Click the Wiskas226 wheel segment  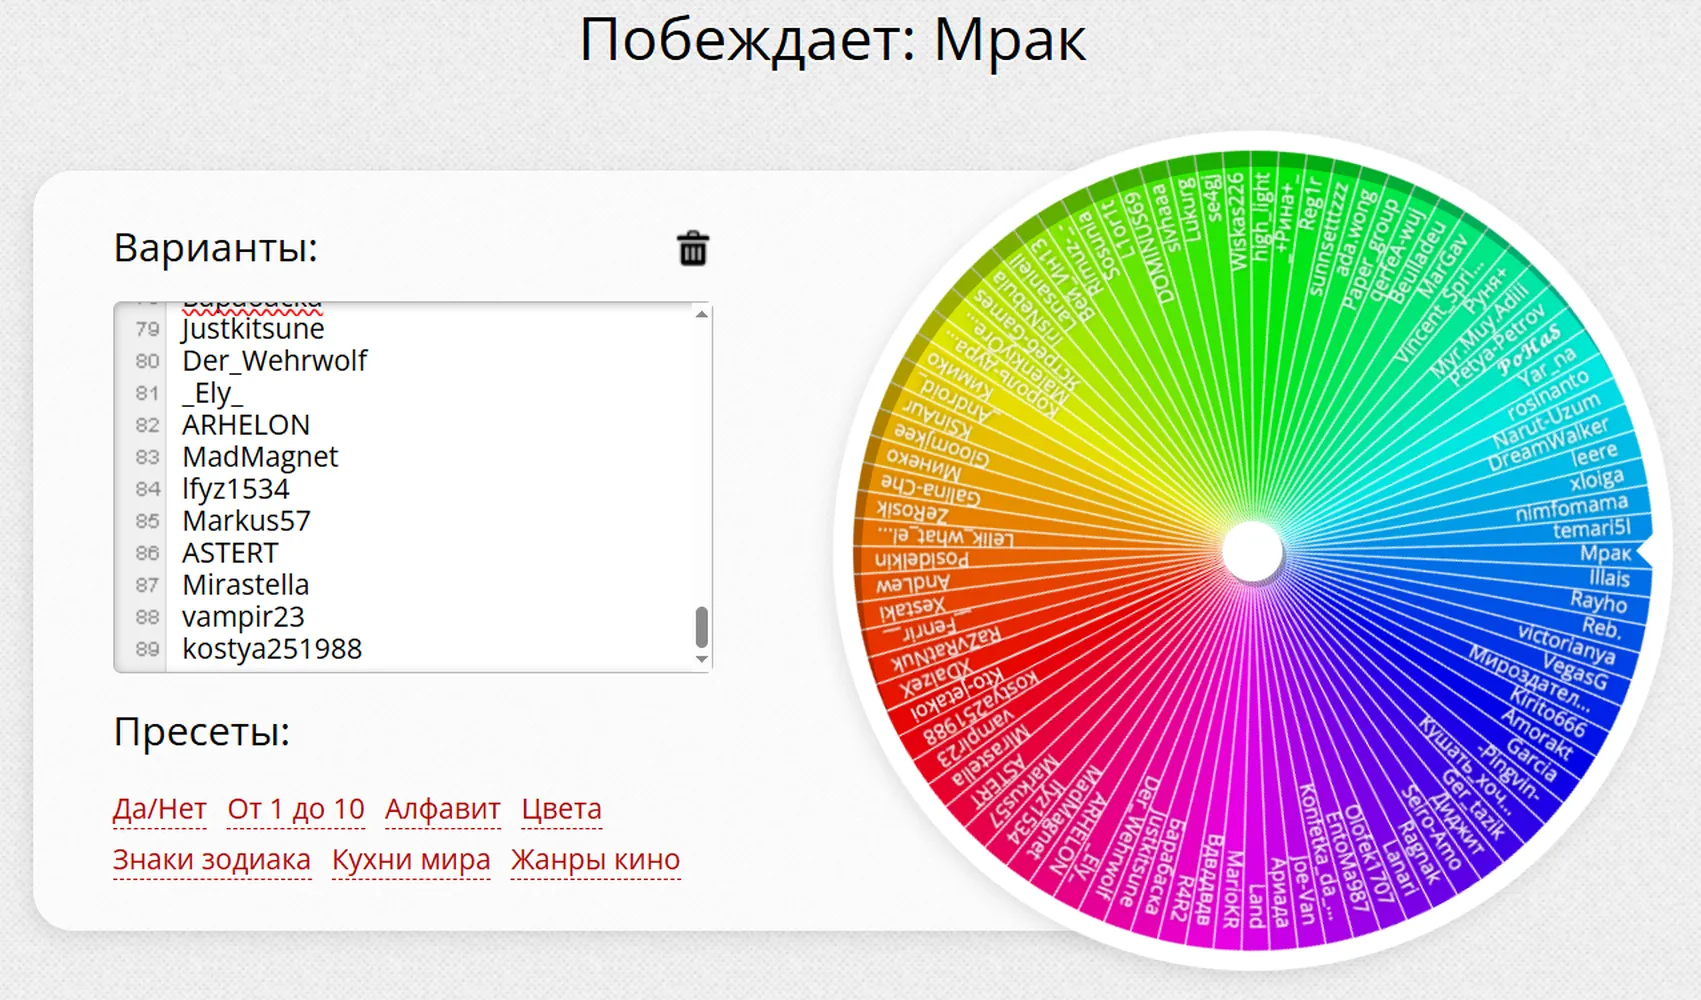coord(1236,221)
